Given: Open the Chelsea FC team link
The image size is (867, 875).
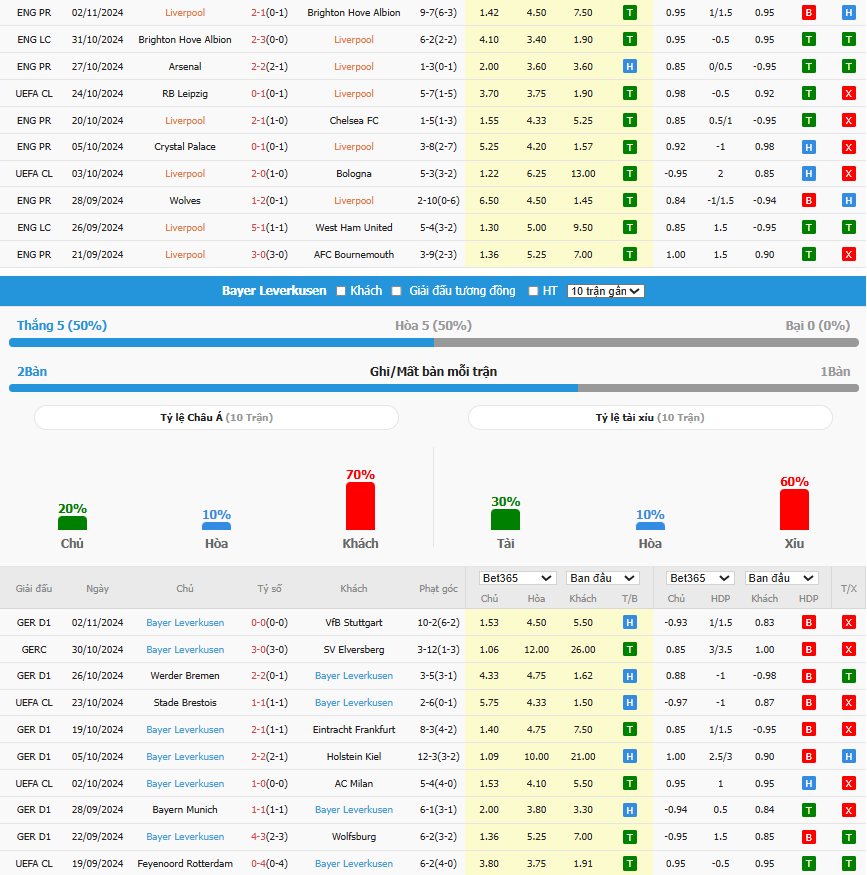Looking at the screenshot, I should point(354,120).
